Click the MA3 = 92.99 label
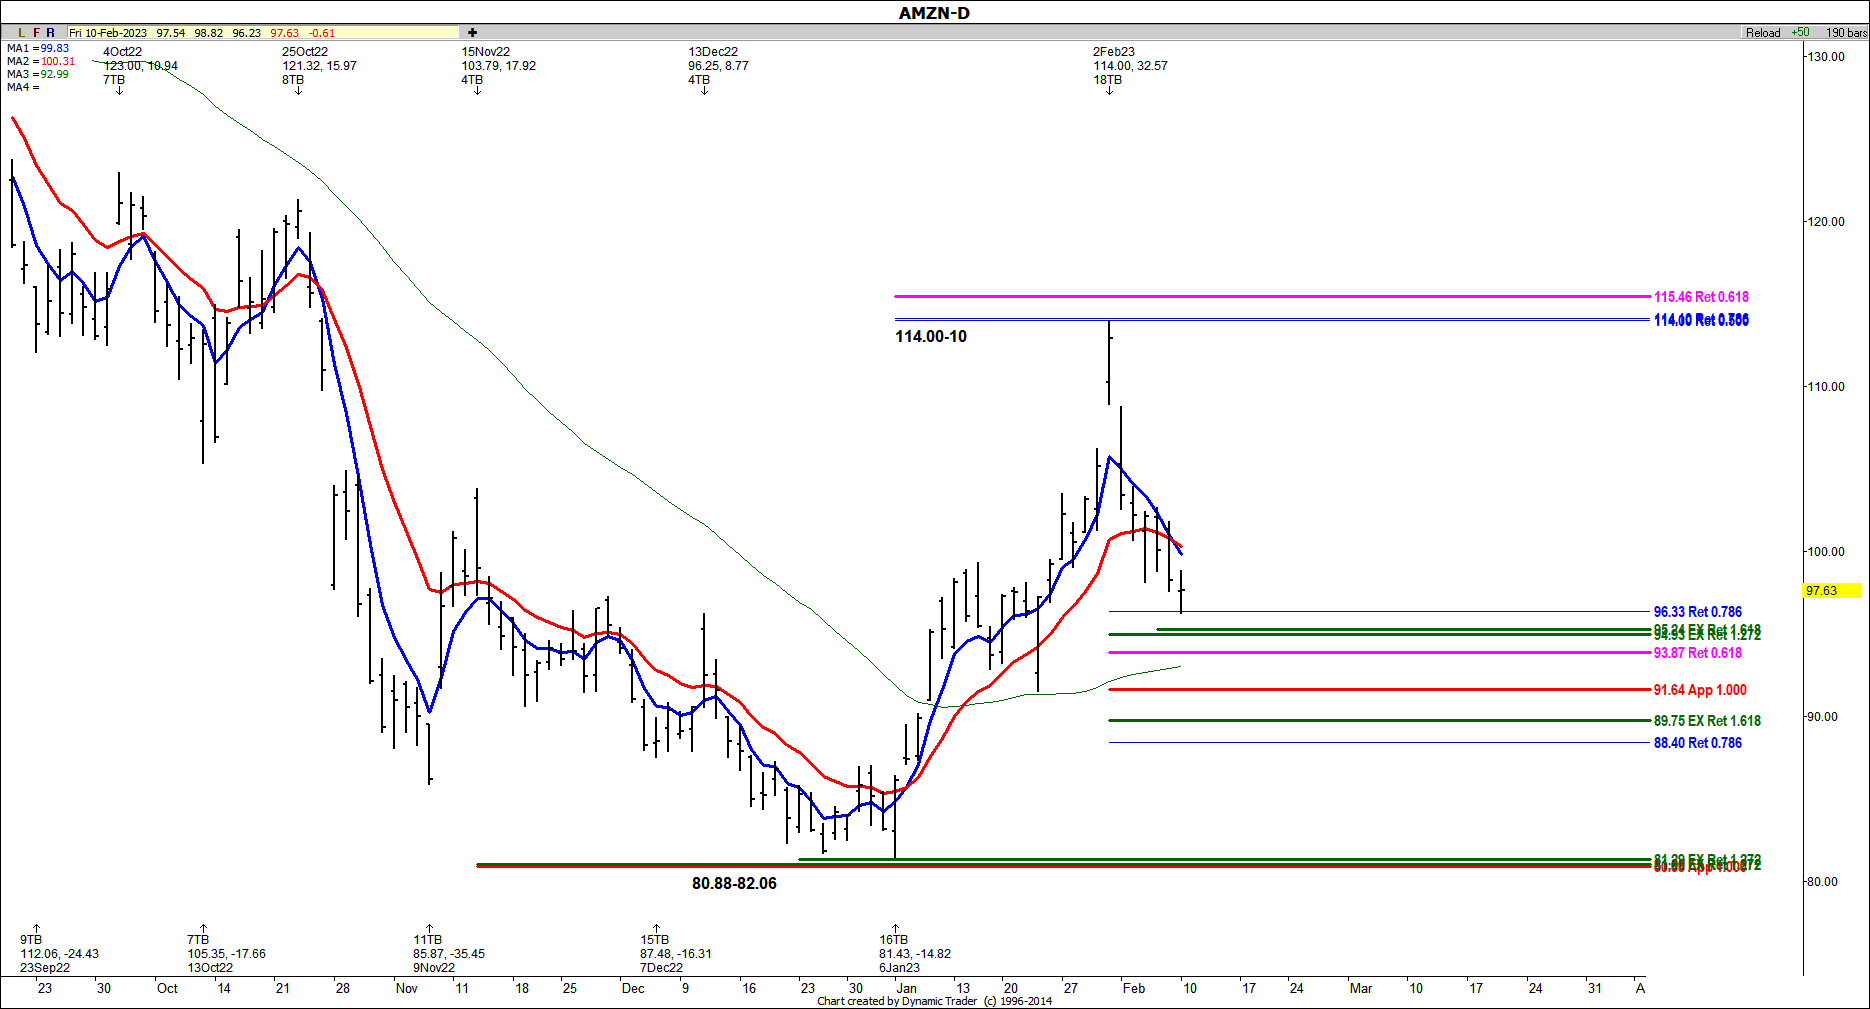 coord(38,74)
